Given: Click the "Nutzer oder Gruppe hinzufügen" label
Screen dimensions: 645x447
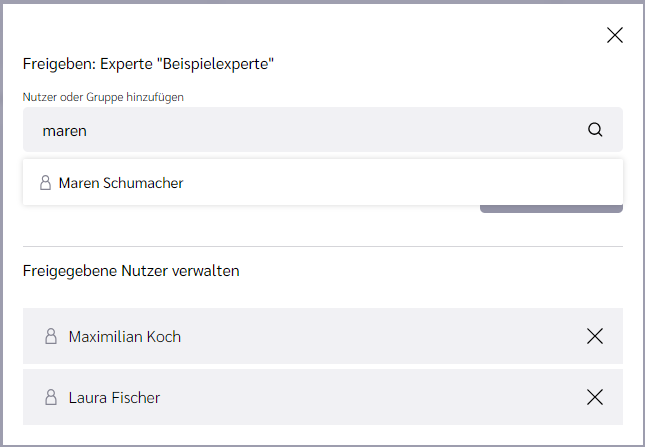Looking at the screenshot, I should click(x=103, y=97).
